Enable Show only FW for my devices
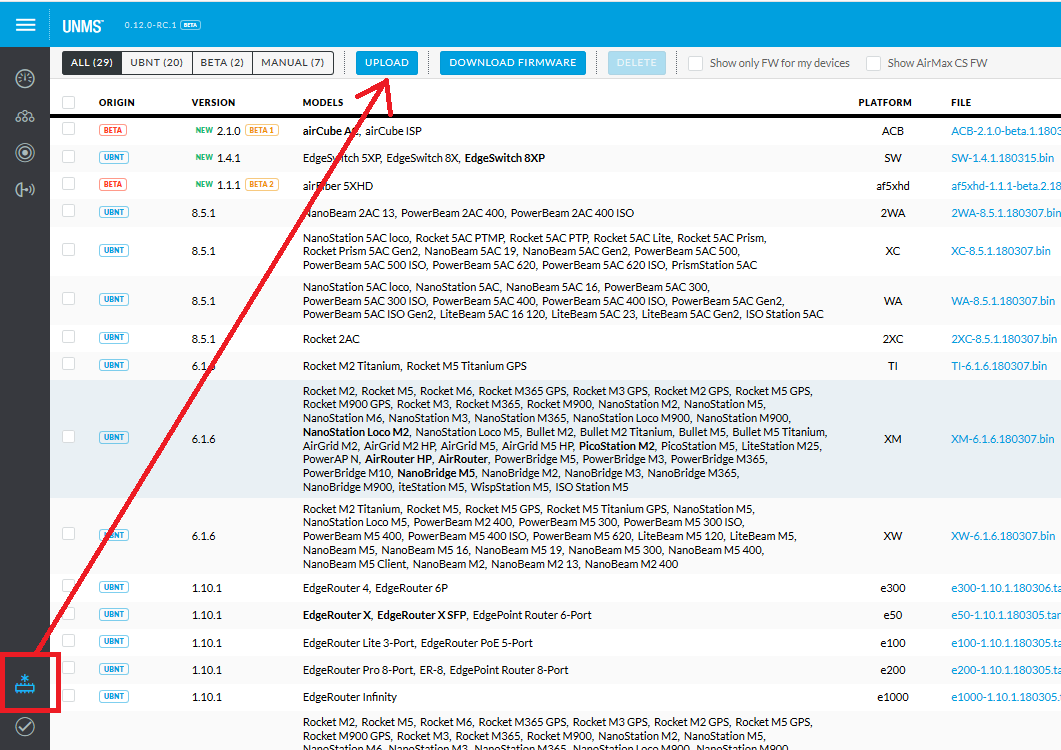Viewport: 1061px width, 750px height. coord(696,63)
